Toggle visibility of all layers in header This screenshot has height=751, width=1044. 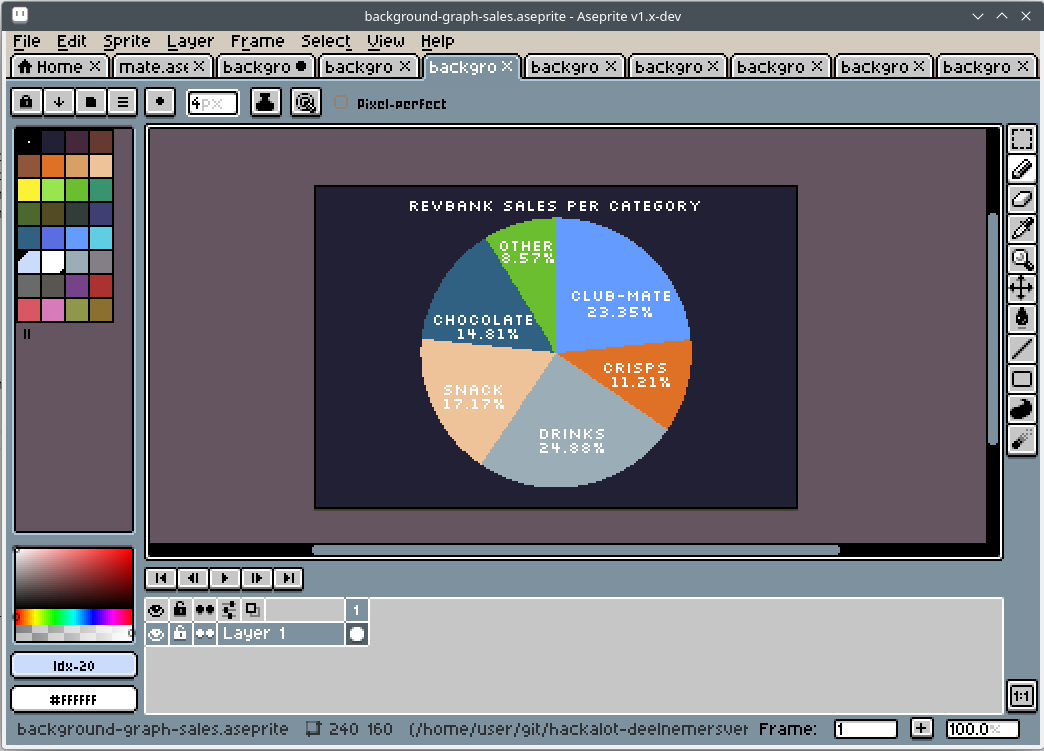(x=156, y=610)
